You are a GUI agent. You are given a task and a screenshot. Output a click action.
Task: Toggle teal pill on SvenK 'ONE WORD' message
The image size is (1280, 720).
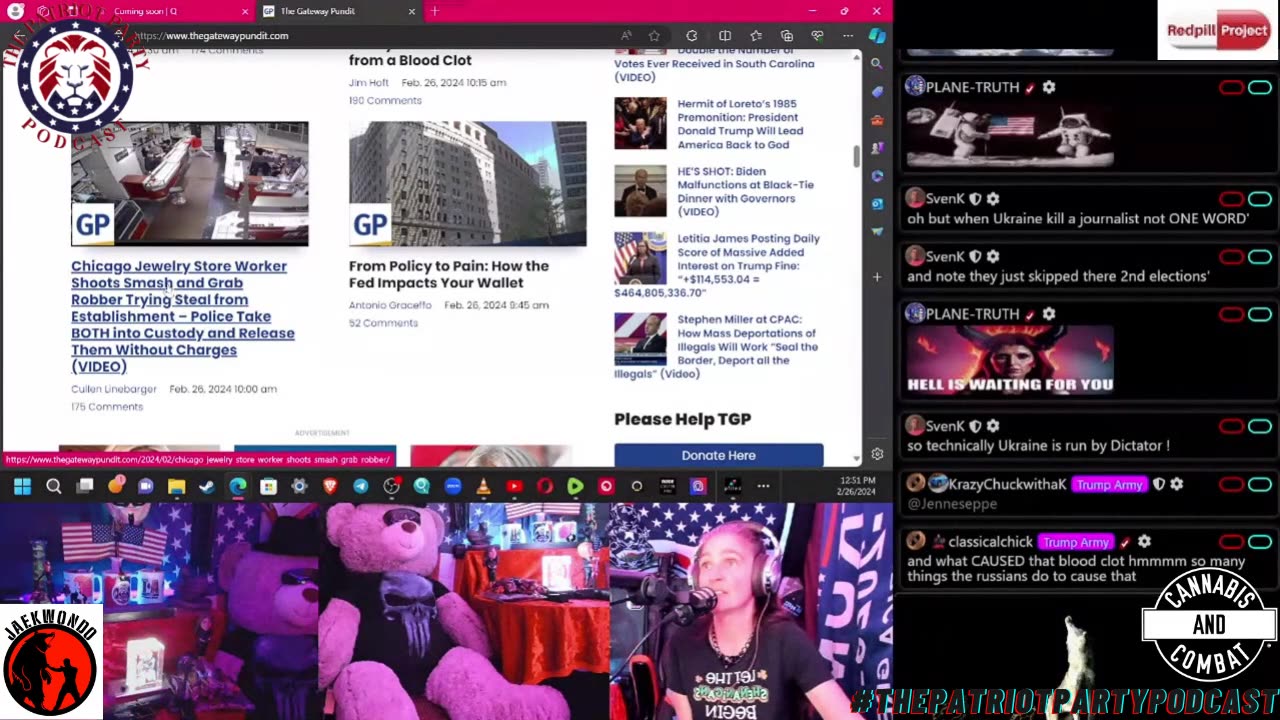1260,199
